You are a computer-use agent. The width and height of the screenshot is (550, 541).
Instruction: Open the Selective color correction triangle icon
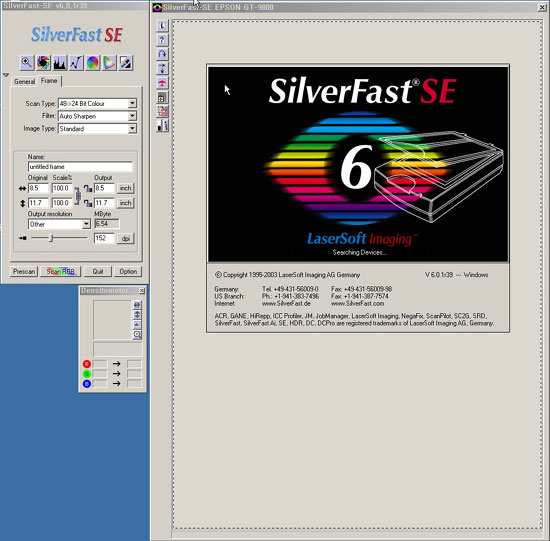pos(109,63)
